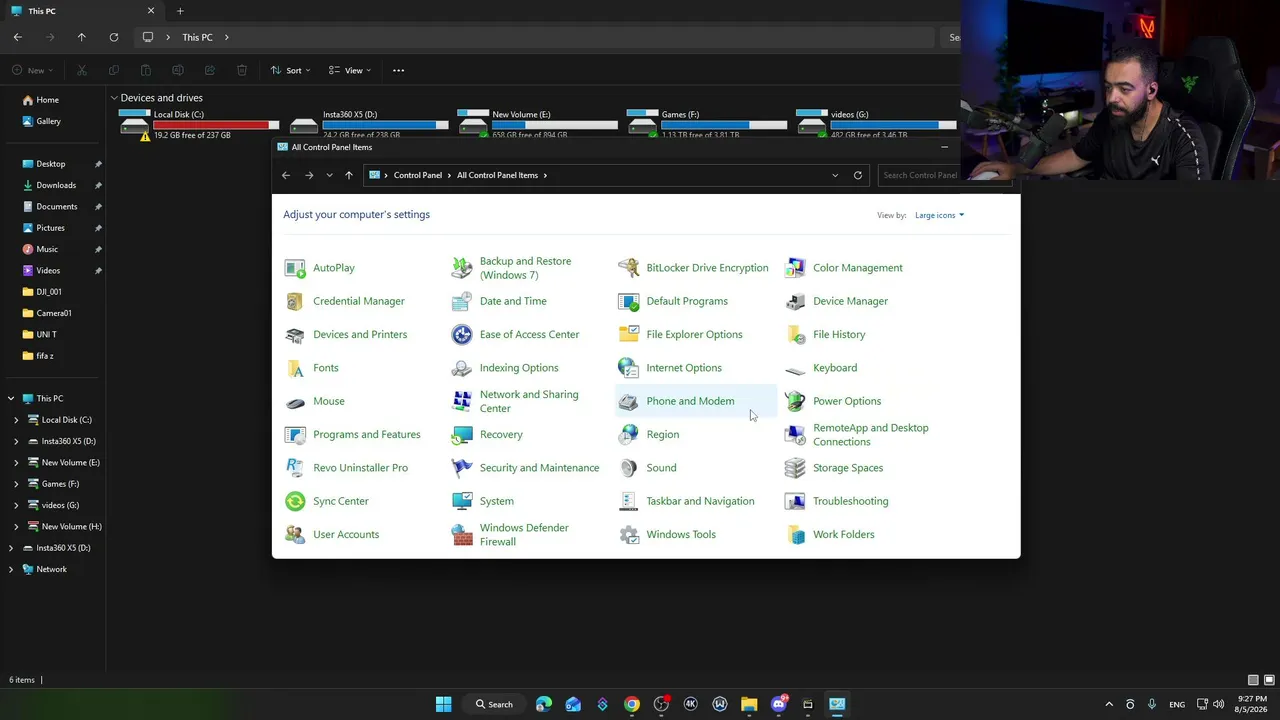Viewport: 1280px width, 720px height.
Task: Open the Mouse settings icon
Action: 295,401
